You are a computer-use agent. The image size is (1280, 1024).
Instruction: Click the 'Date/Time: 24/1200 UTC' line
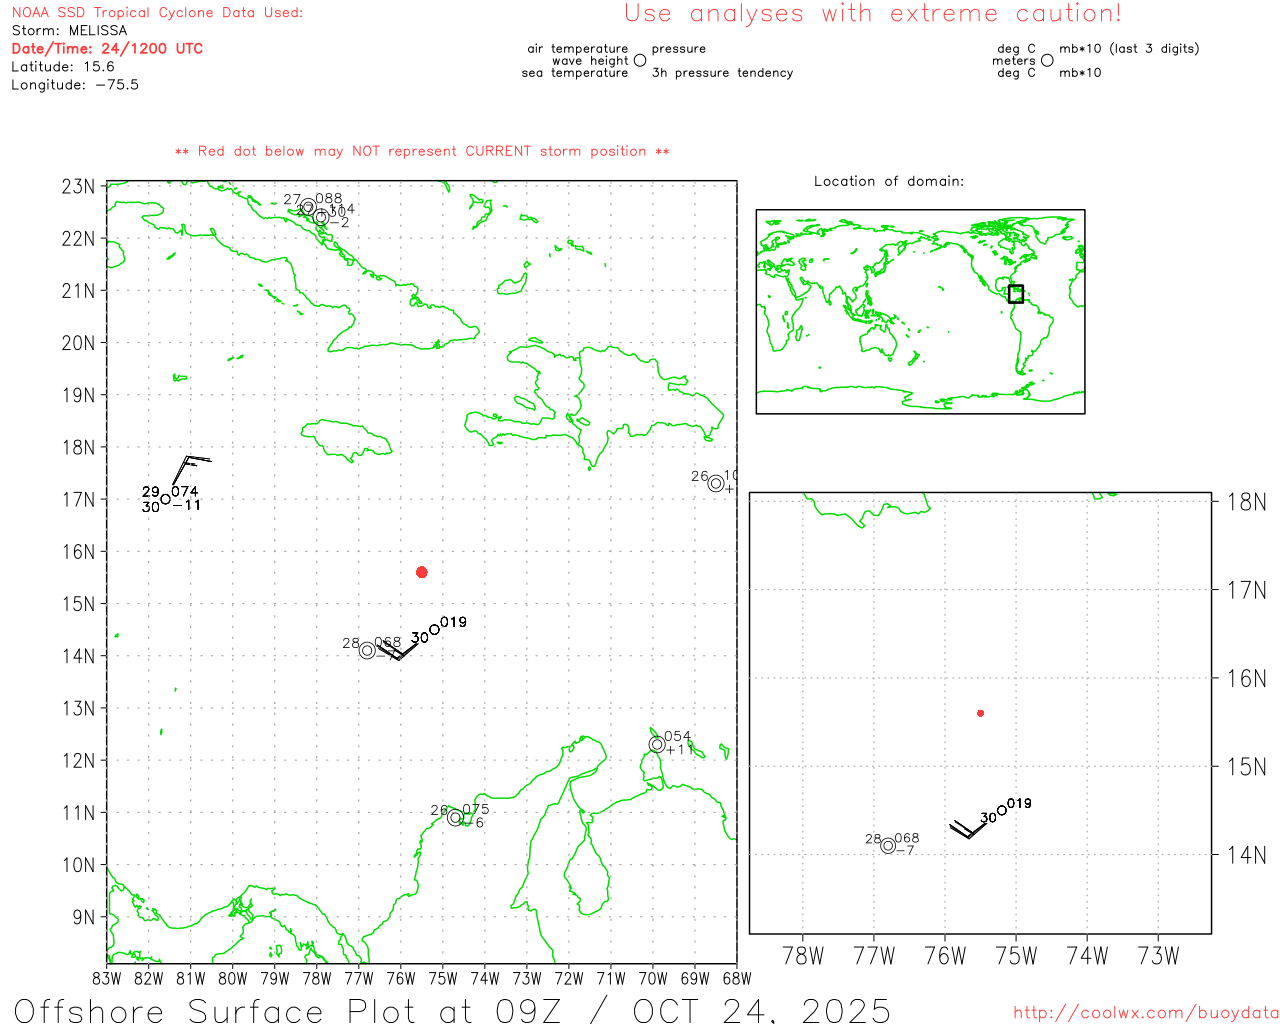(x=107, y=49)
